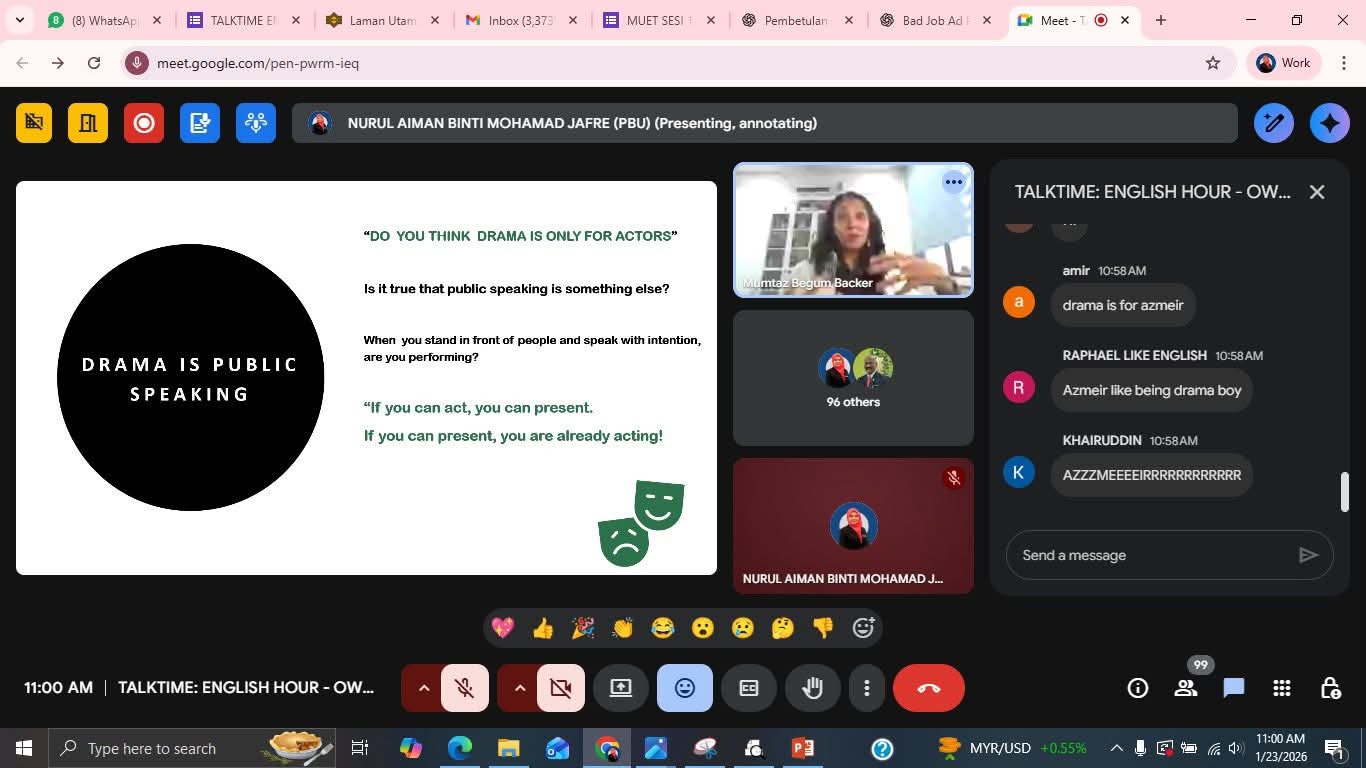Click the red hang up call button
Viewport: 1366px width, 768px height.
(x=928, y=688)
